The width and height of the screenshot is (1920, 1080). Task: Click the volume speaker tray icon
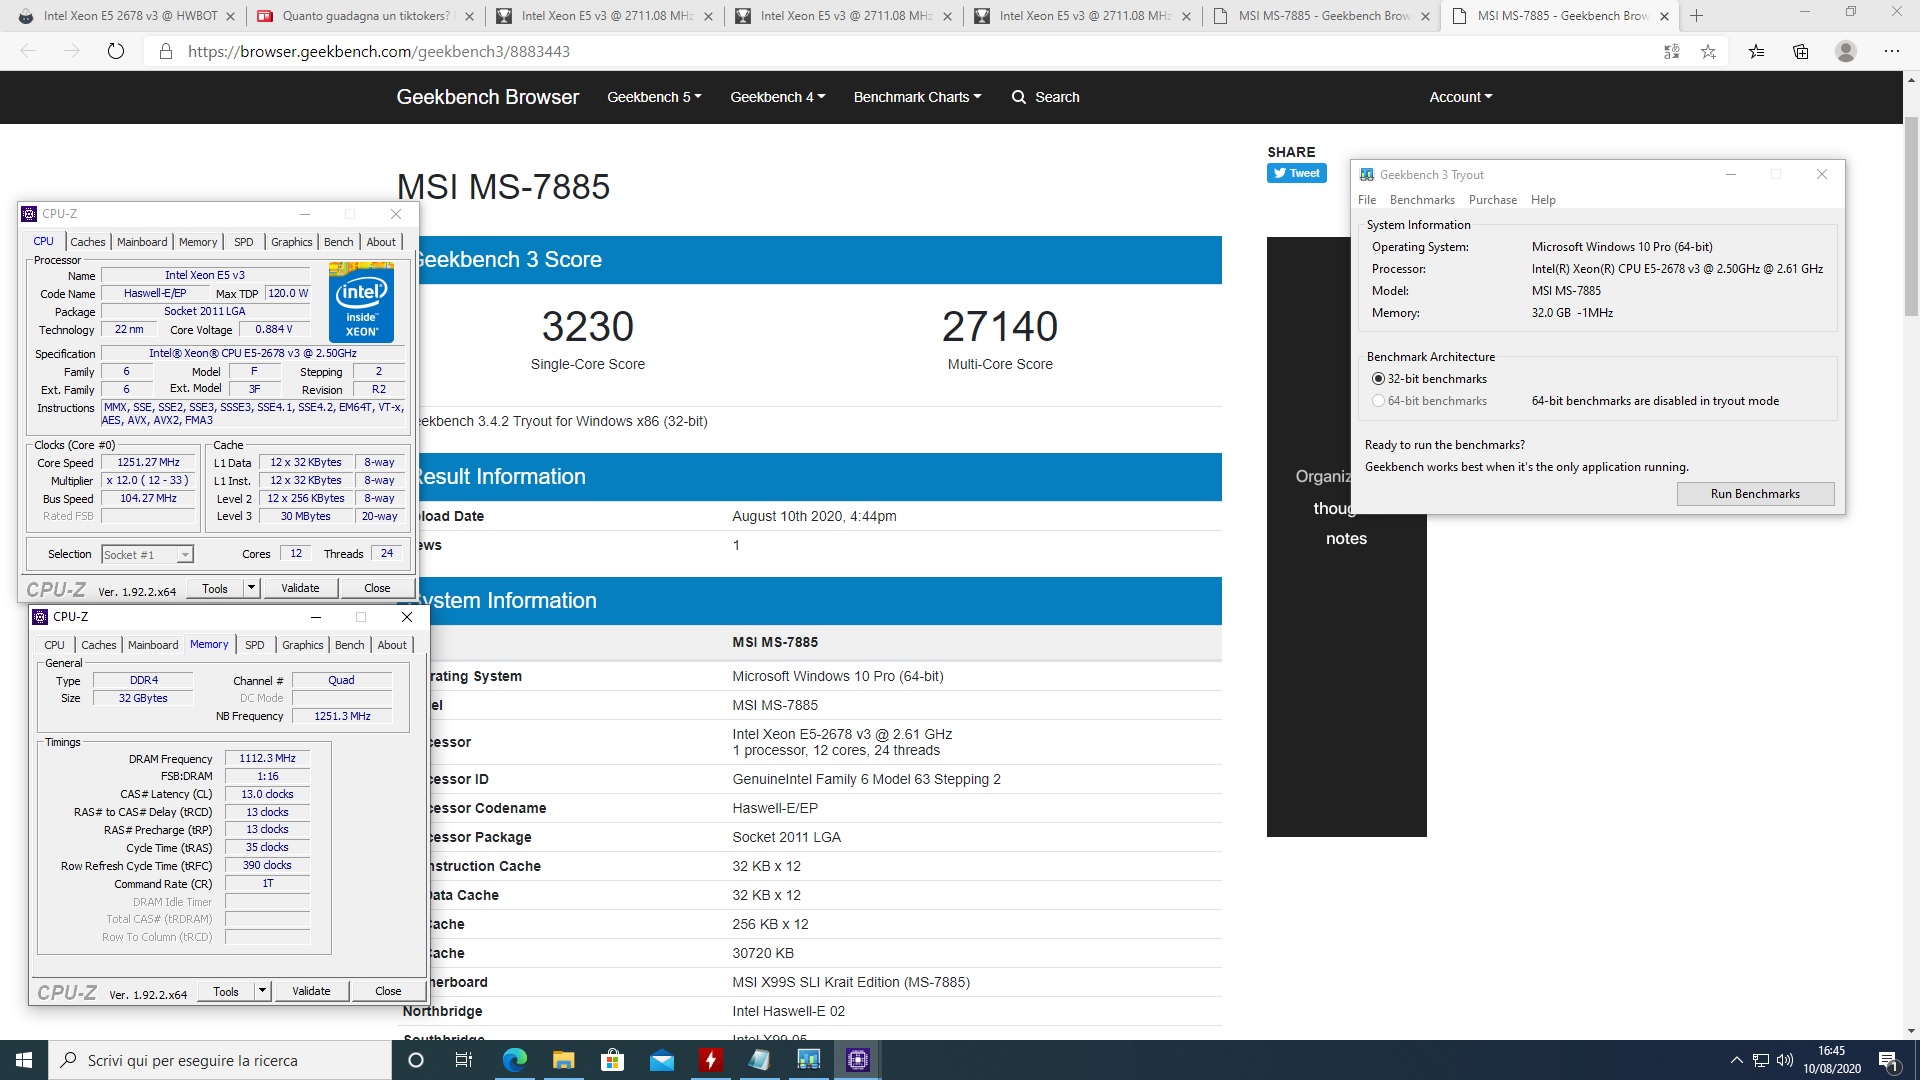pos(1785,1060)
